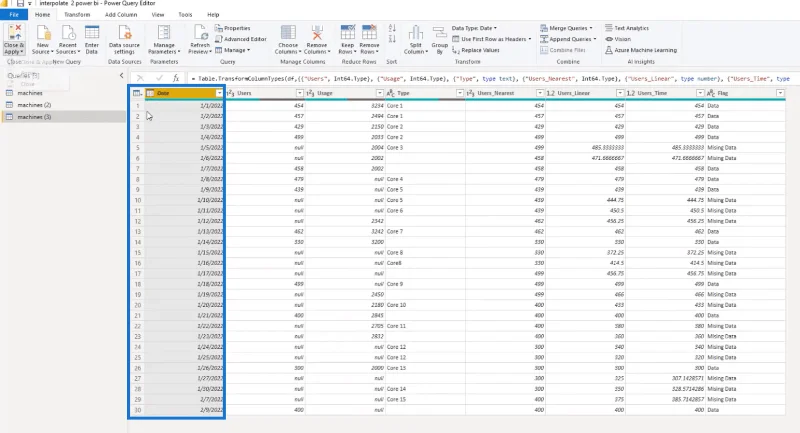Image resolution: width=800 pixels, height=433 pixels.
Task: Click the Refresh Preview icon
Action: pos(200,33)
